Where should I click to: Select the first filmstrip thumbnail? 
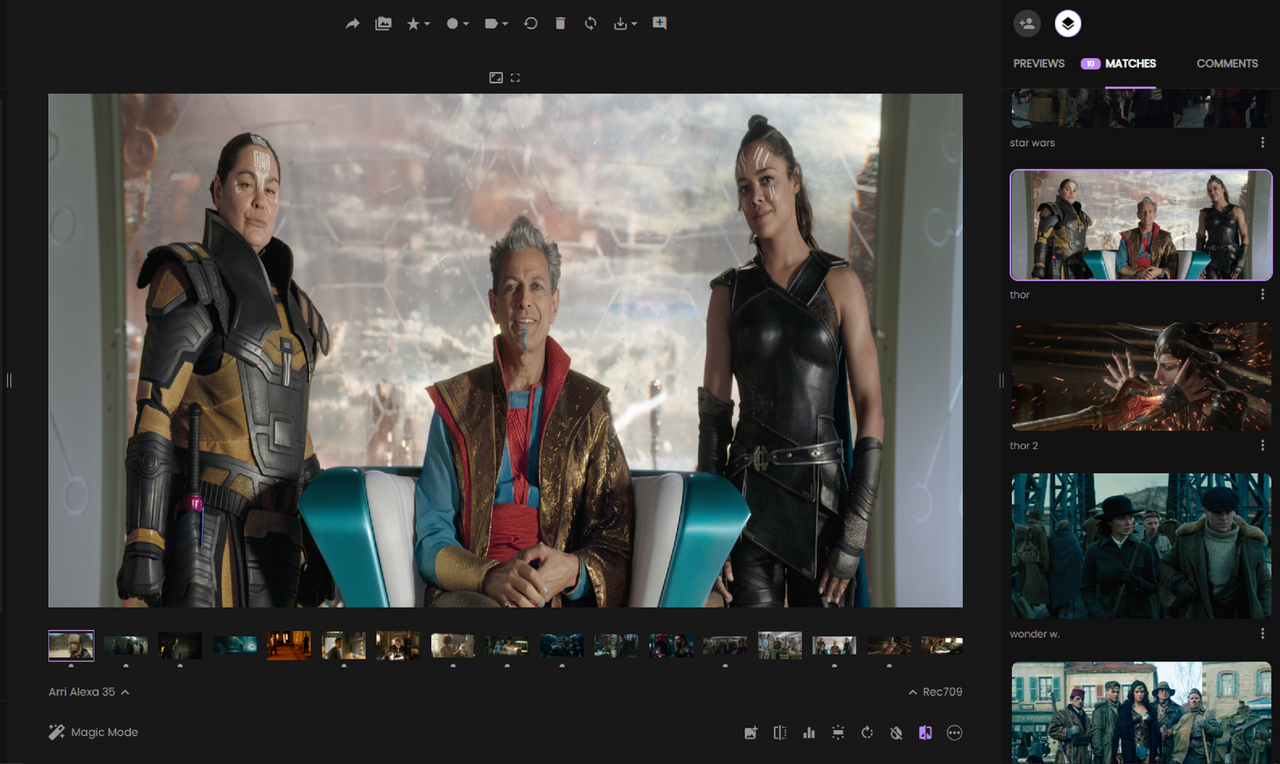(71, 646)
